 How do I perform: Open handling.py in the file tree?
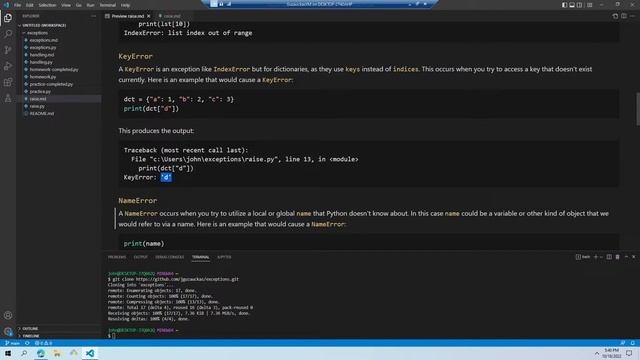(41, 62)
